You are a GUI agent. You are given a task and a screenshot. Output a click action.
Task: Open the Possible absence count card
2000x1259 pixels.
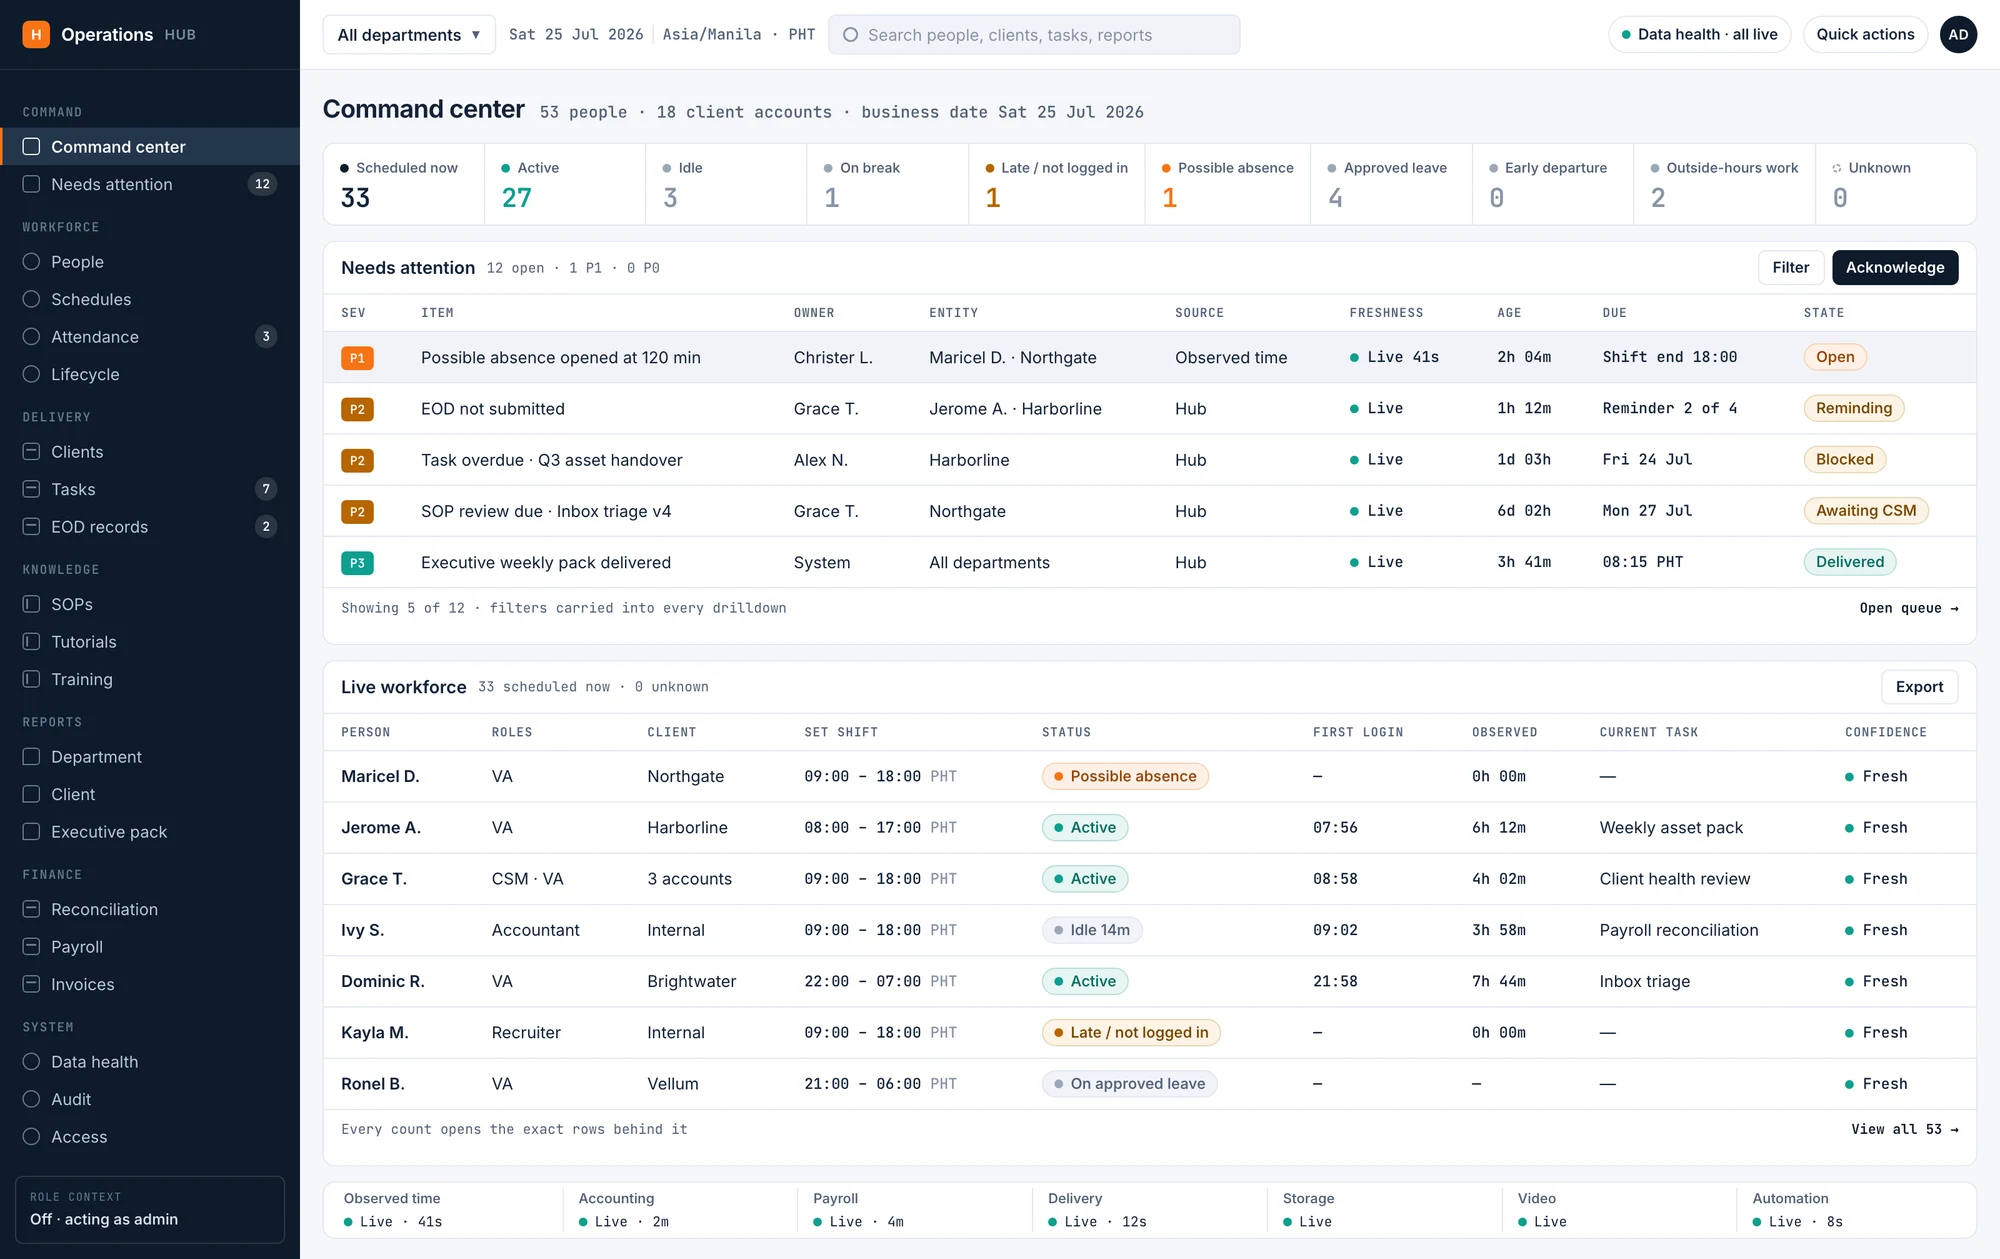(1228, 184)
